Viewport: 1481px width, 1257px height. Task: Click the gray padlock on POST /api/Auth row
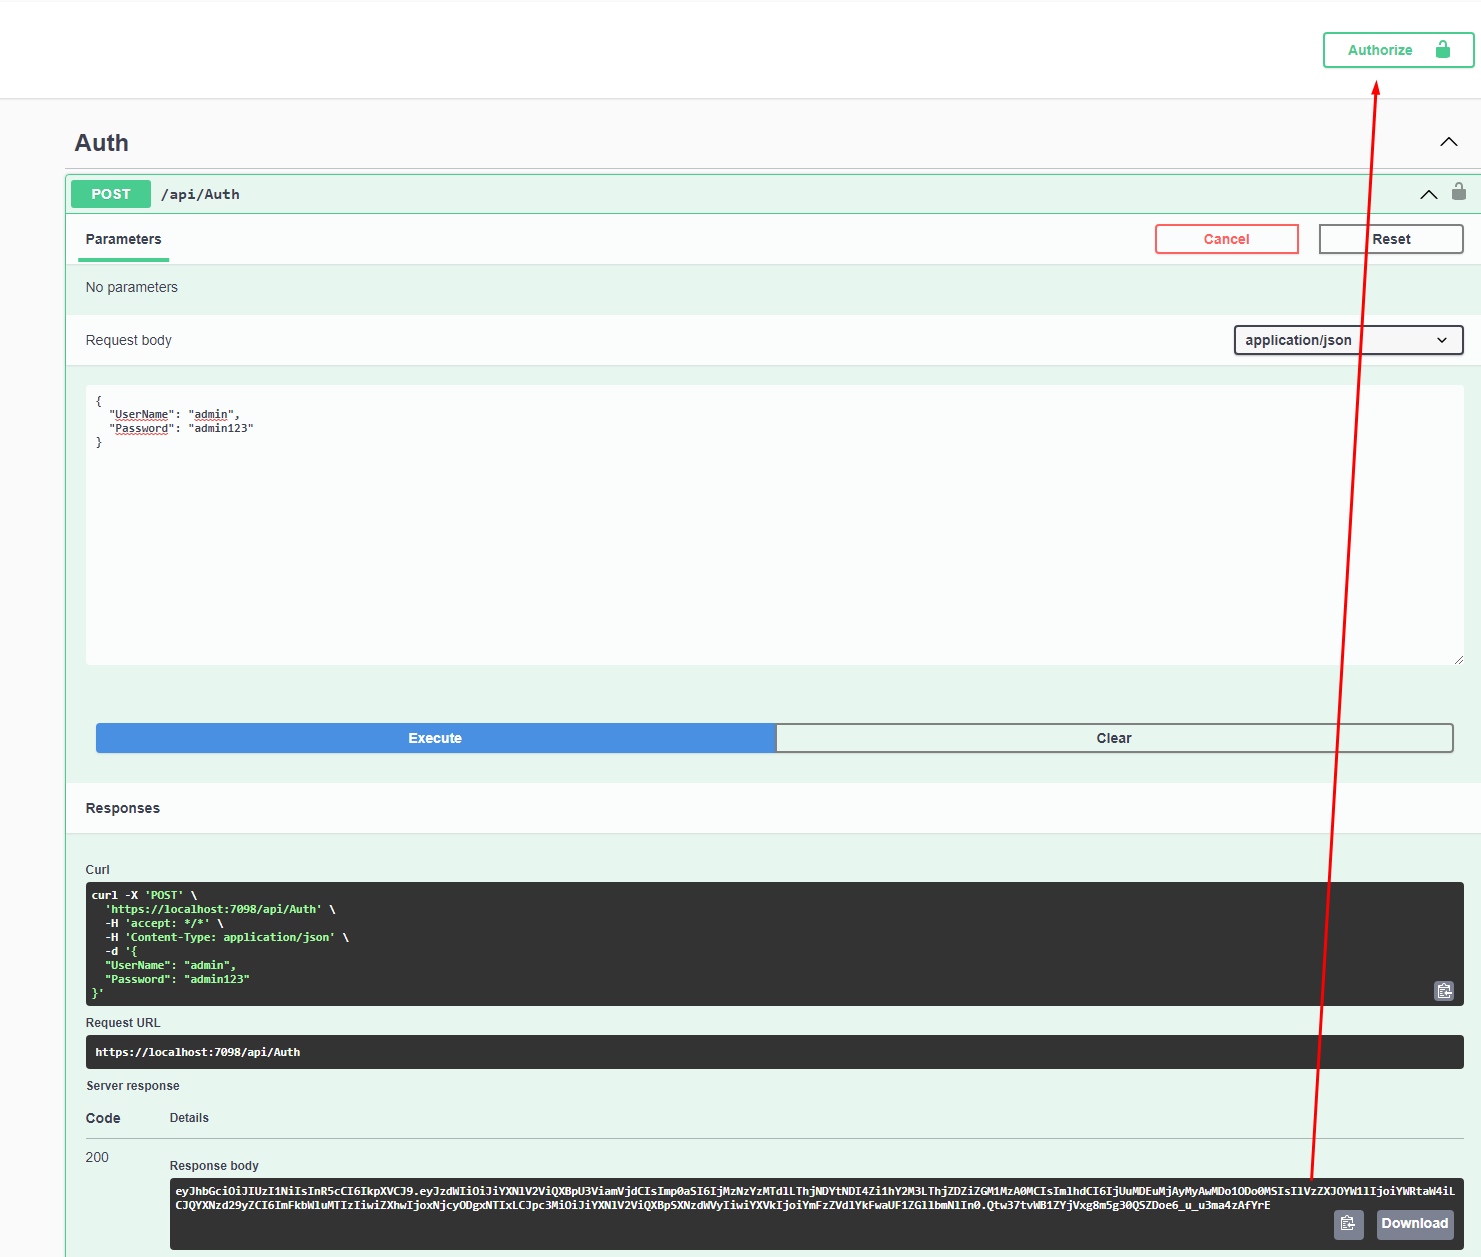click(1459, 191)
